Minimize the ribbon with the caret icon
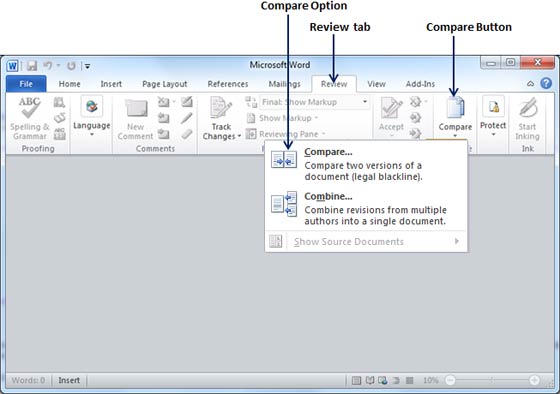The width and height of the screenshot is (560, 394). point(530,84)
